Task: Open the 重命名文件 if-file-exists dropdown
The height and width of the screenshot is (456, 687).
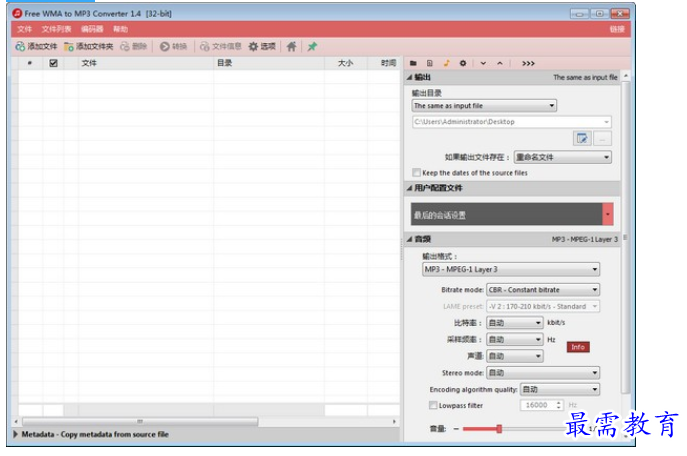Action: tap(563, 157)
